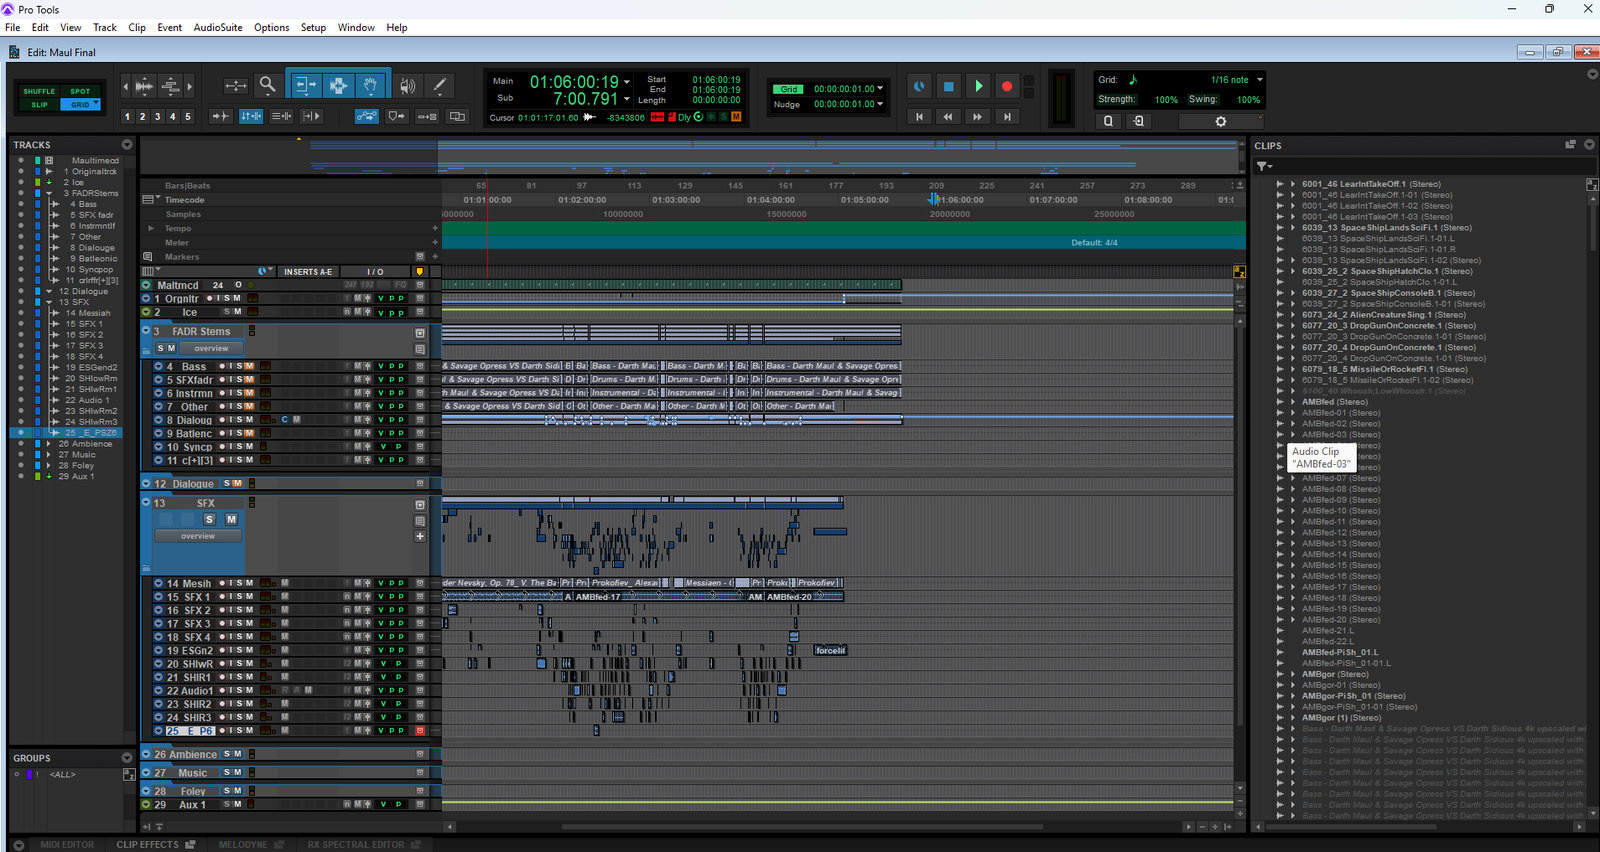Select track 25_E_PS26 in Tracks list
This screenshot has width=1600, height=852.
(x=90, y=433)
